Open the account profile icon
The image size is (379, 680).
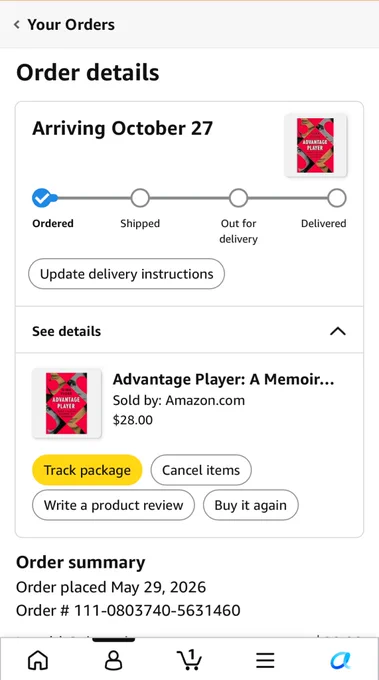(114, 660)
